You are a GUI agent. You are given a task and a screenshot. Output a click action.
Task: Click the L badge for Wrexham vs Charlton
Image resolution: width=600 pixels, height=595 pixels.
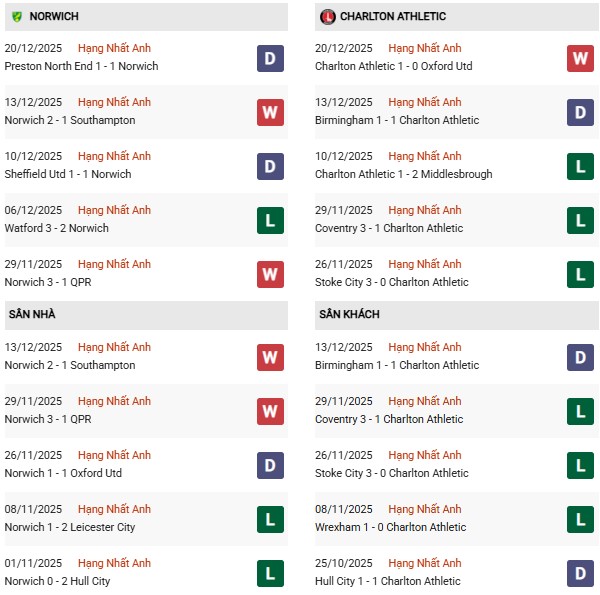pos(580,519)
